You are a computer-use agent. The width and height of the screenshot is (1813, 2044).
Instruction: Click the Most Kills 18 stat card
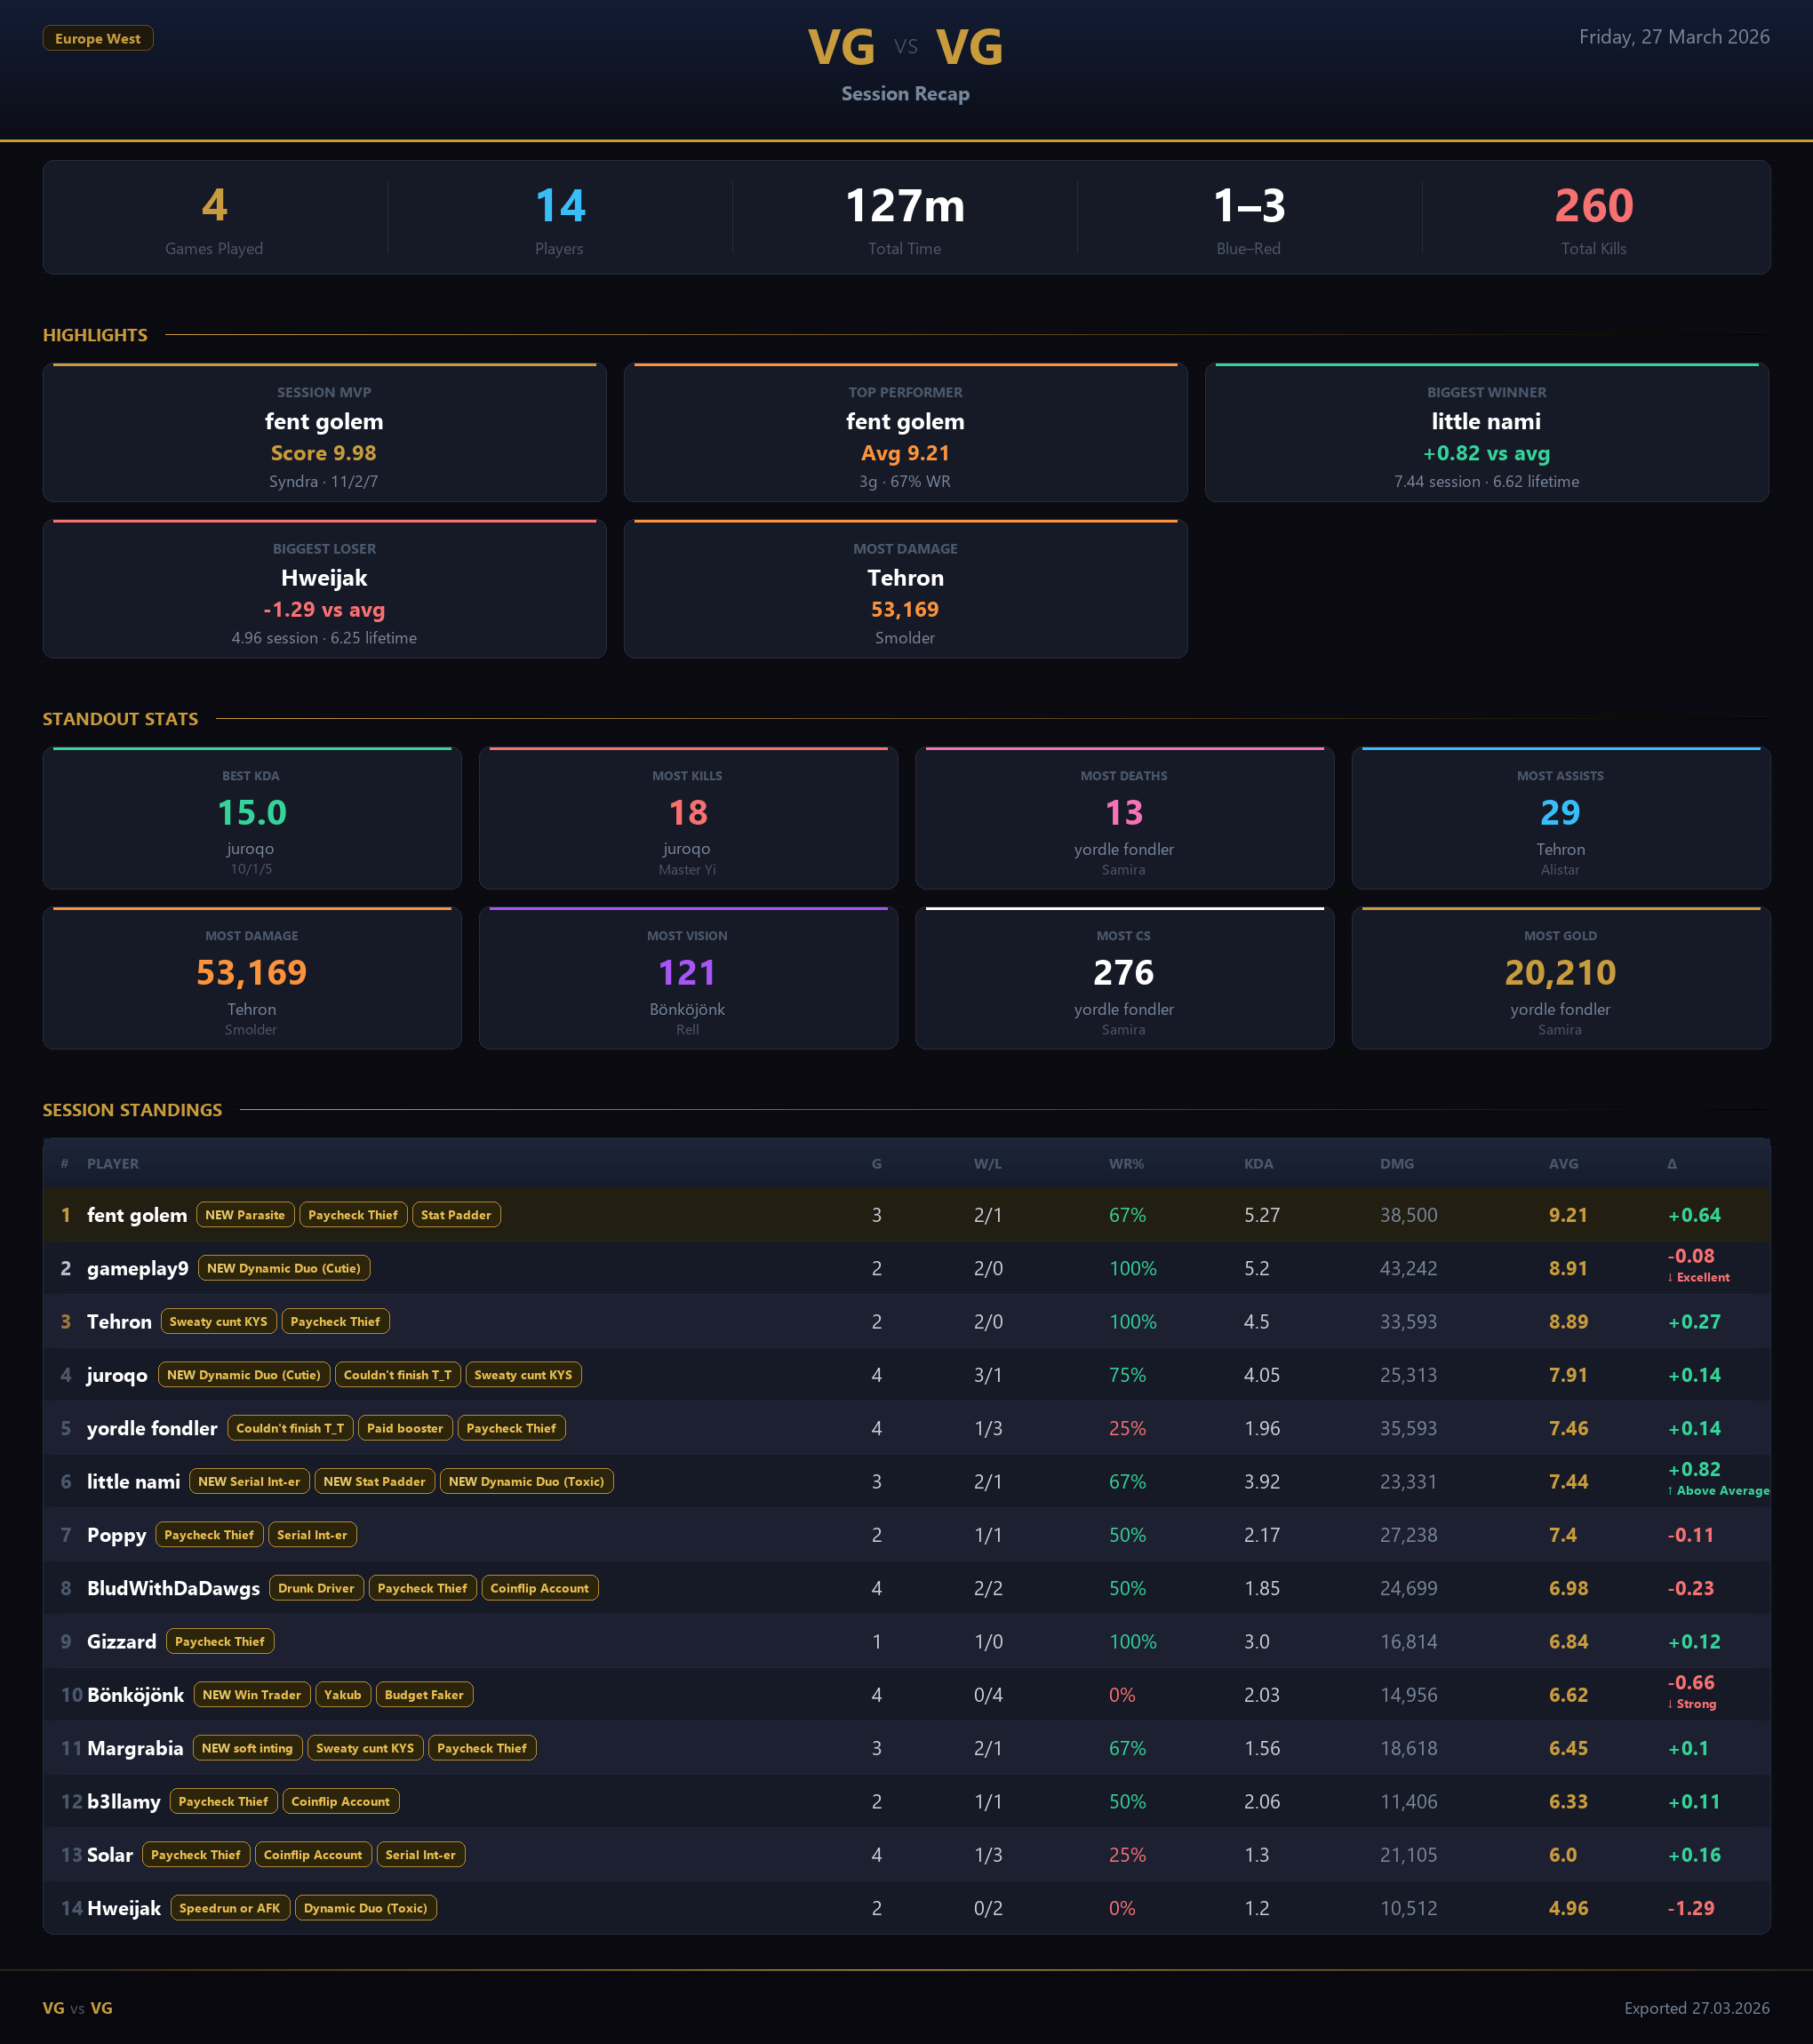tap(687, 818)
